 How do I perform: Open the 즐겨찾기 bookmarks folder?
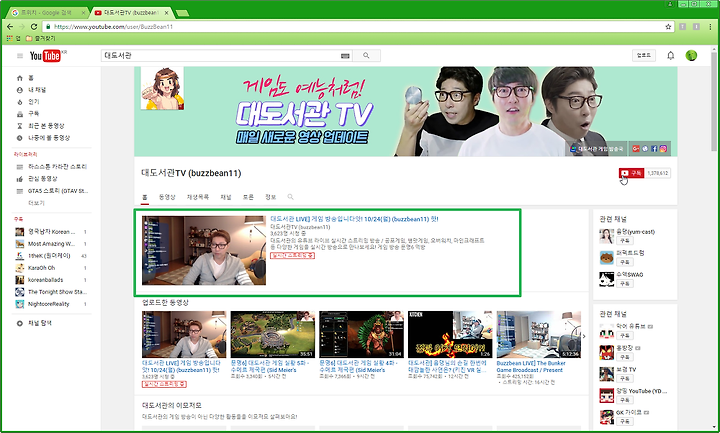coord(40,39)
